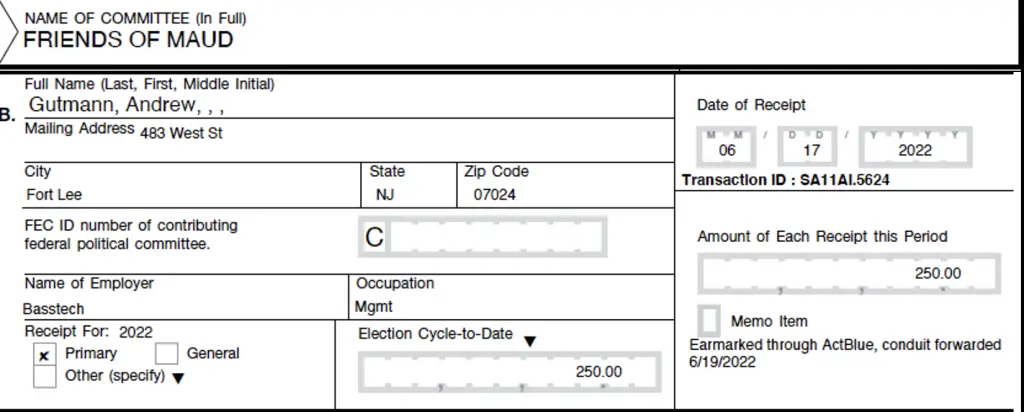Viewport: 1024px width, 412px height.
Task: Tick the General election checkbox
Action: coord(167,353)
